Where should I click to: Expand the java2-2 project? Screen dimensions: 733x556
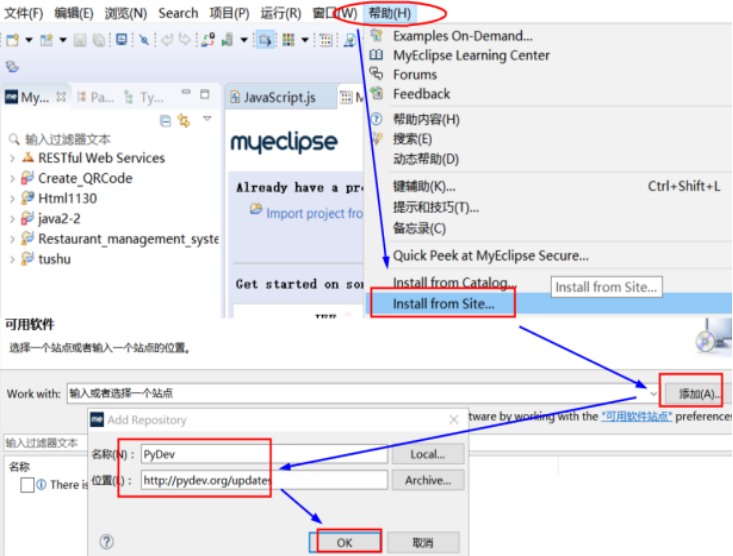[x=12, y=219]
